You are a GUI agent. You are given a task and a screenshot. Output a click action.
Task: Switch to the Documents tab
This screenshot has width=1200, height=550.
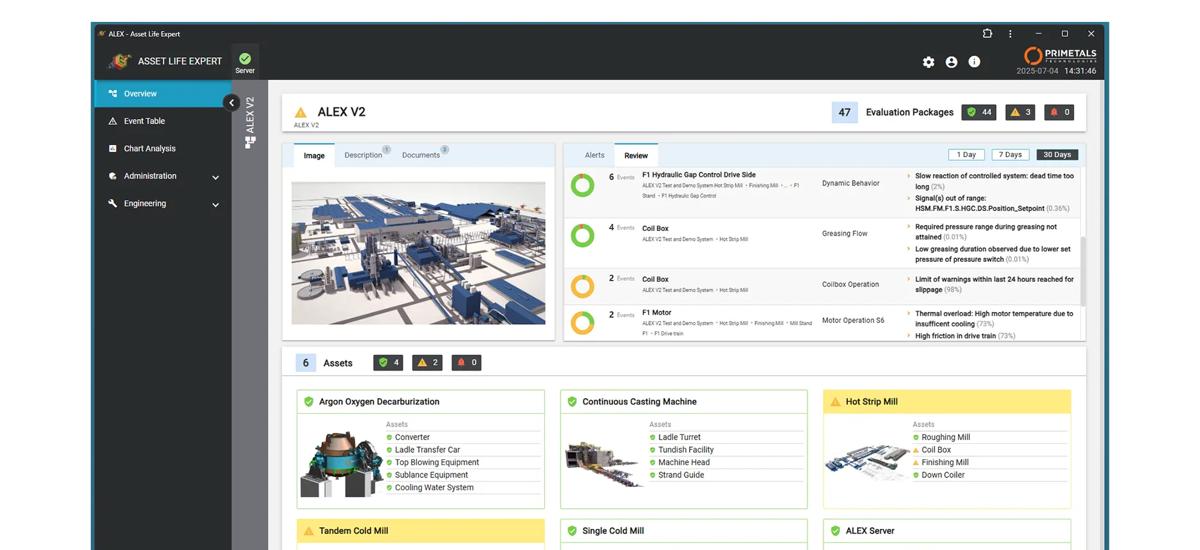click(420, 155)
